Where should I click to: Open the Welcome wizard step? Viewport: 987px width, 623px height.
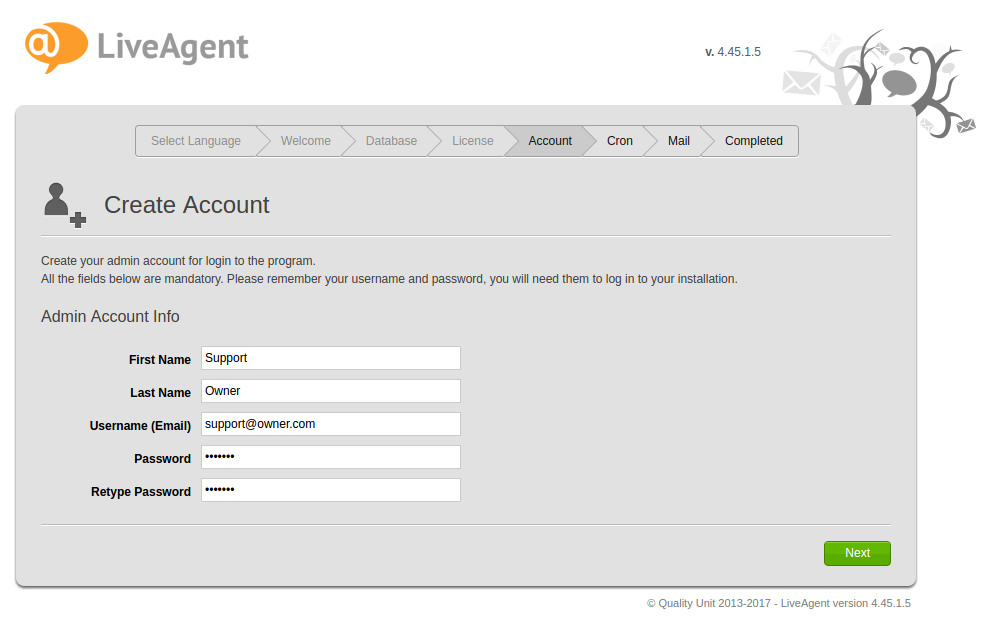[x=305, y=141]
